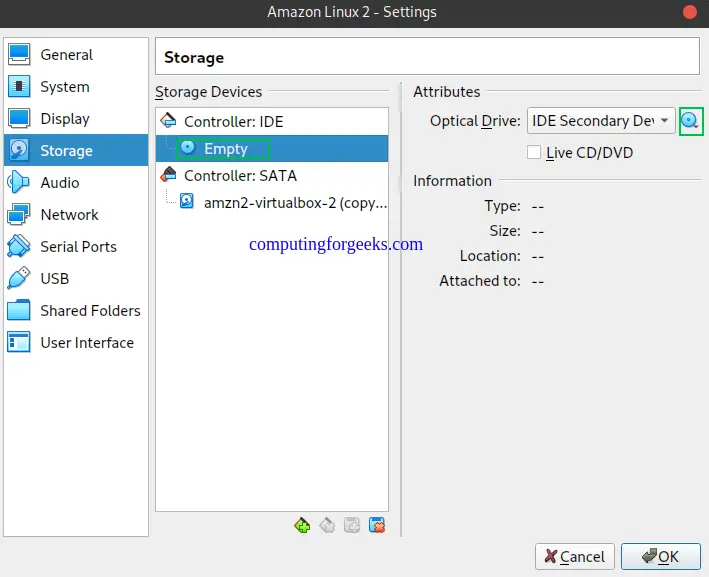The width and height of the screenshot is (709, 577).
Task: Open the Optical Drive port dropdown
Action: click(601, 121)
